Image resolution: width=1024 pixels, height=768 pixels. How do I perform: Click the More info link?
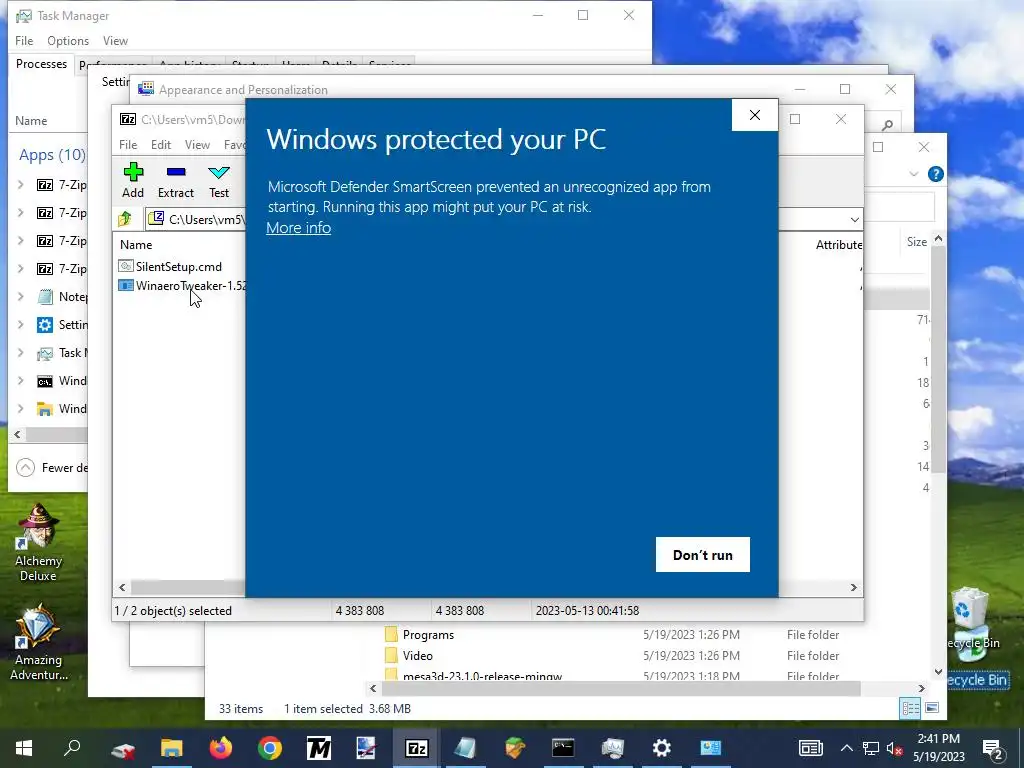(298, 227)
